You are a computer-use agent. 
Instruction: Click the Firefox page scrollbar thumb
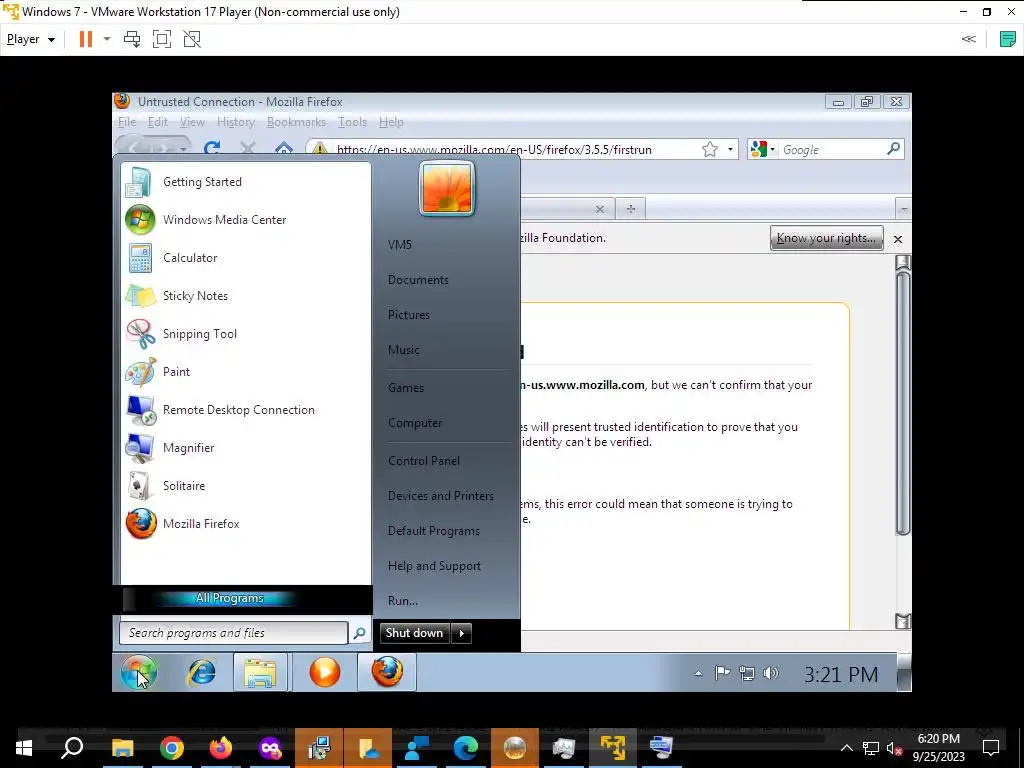click(x=903, y=404)
